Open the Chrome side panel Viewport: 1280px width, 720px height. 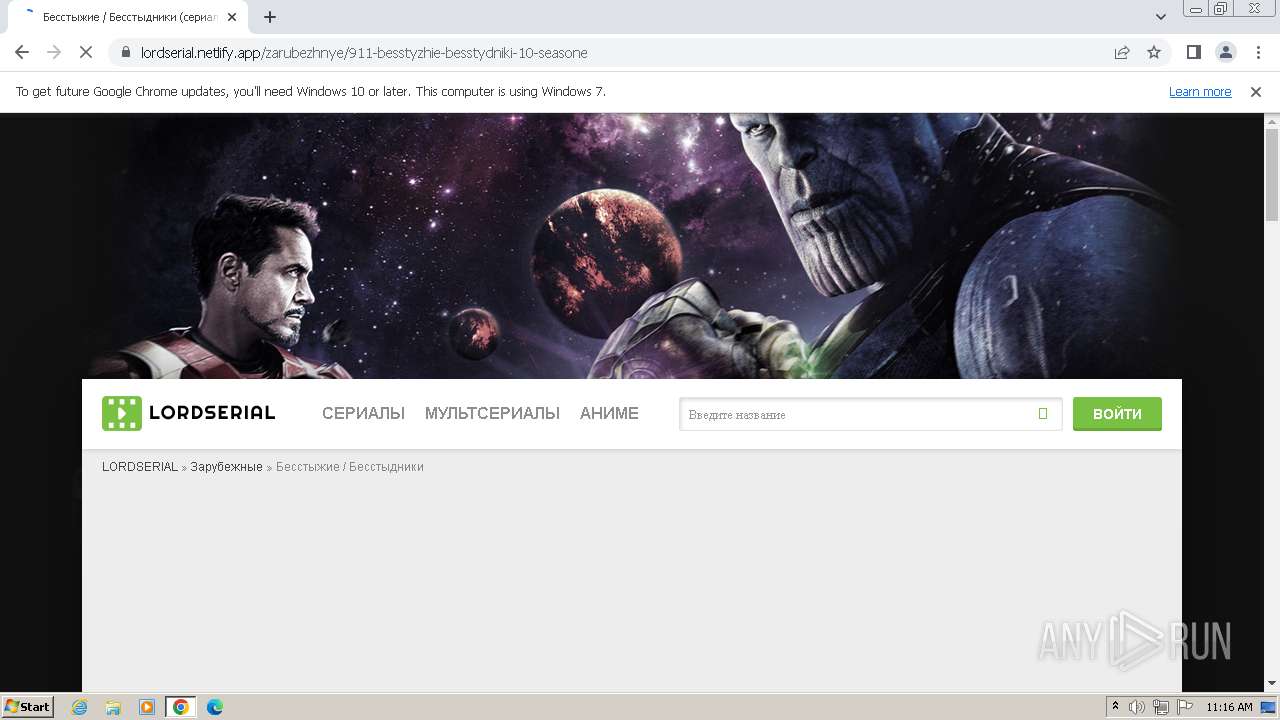tap(1193, 52)
